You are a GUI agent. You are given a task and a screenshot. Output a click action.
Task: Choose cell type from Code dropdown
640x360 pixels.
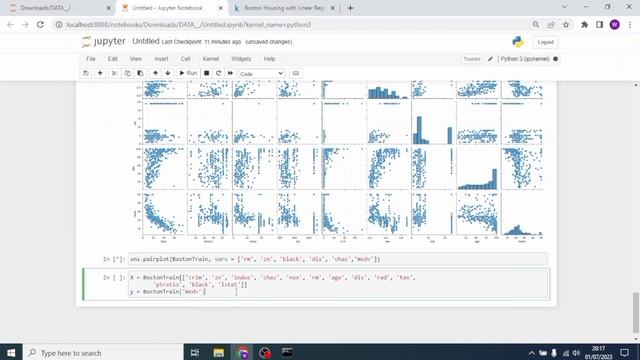261,73
